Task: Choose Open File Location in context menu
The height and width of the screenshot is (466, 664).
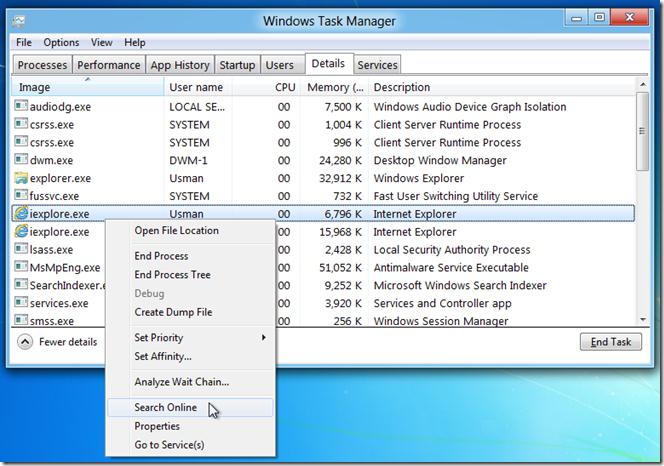Action: [x=177, y=230]
